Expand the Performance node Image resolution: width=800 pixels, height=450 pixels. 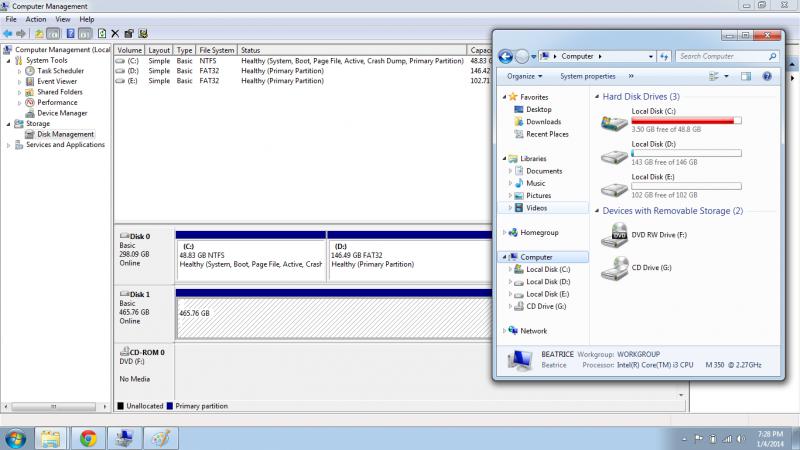coord(19,103)
